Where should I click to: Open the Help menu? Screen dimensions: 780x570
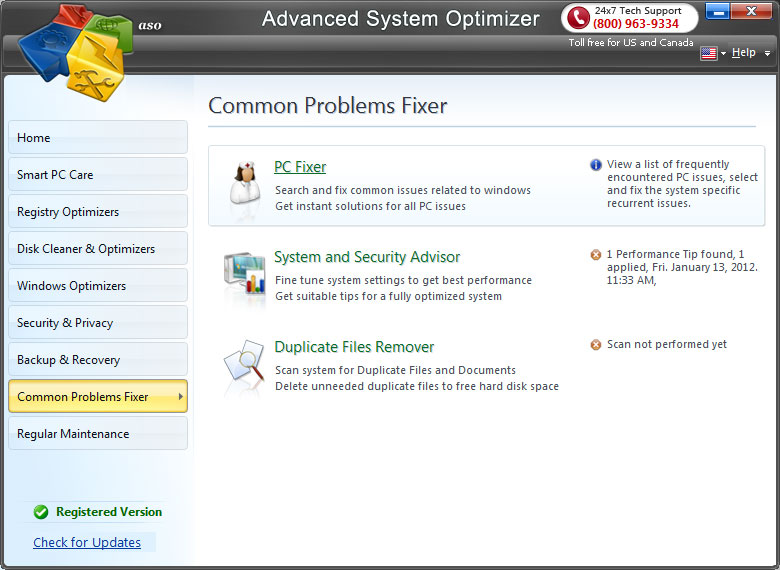click(x=743, y=52)
